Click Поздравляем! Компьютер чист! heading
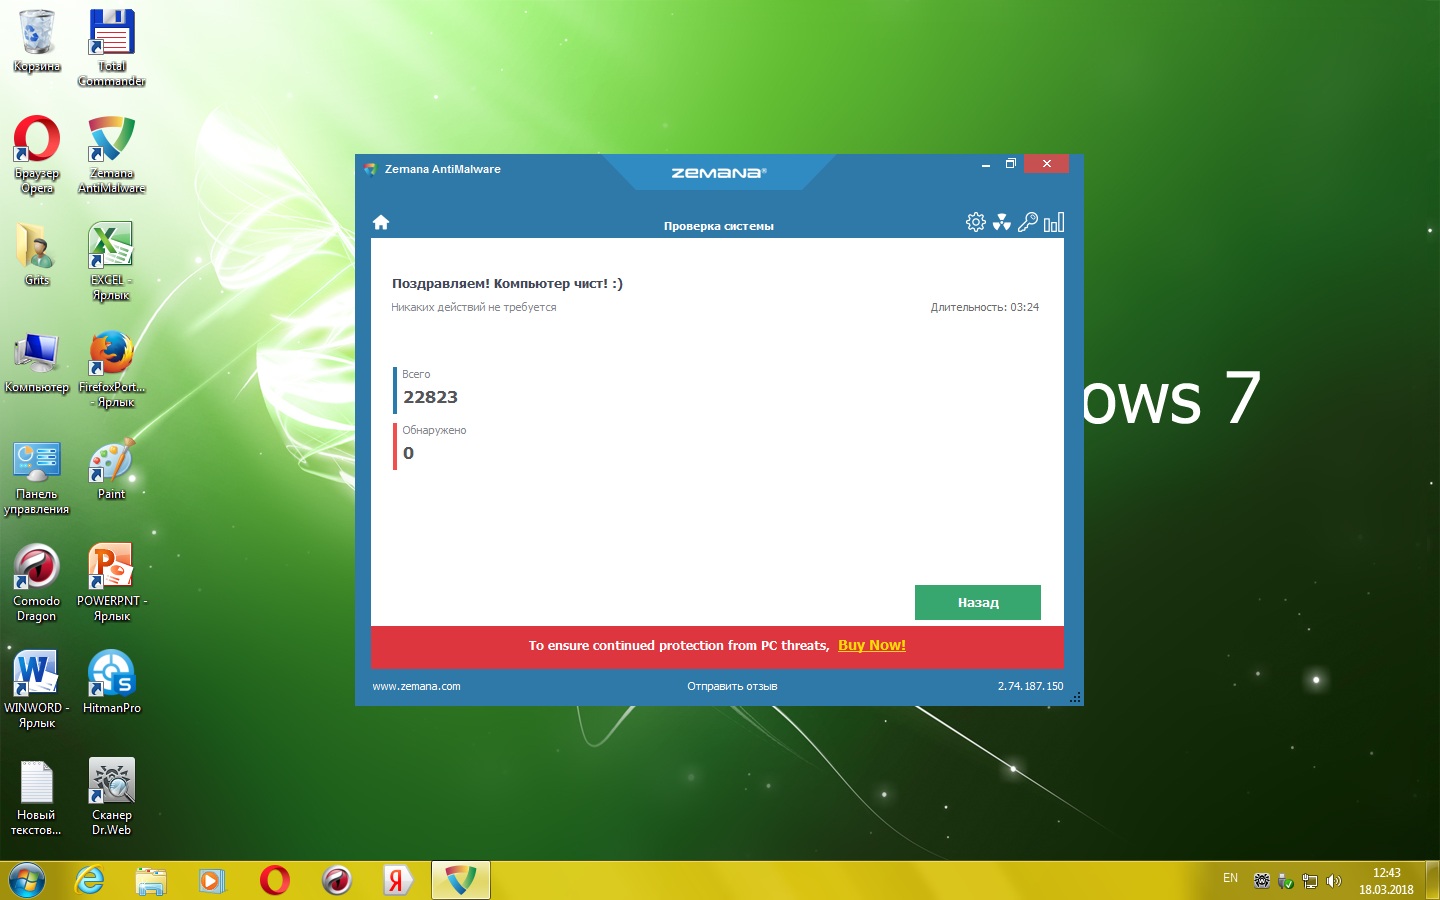Screen dimensions: 1440x900 507,283
